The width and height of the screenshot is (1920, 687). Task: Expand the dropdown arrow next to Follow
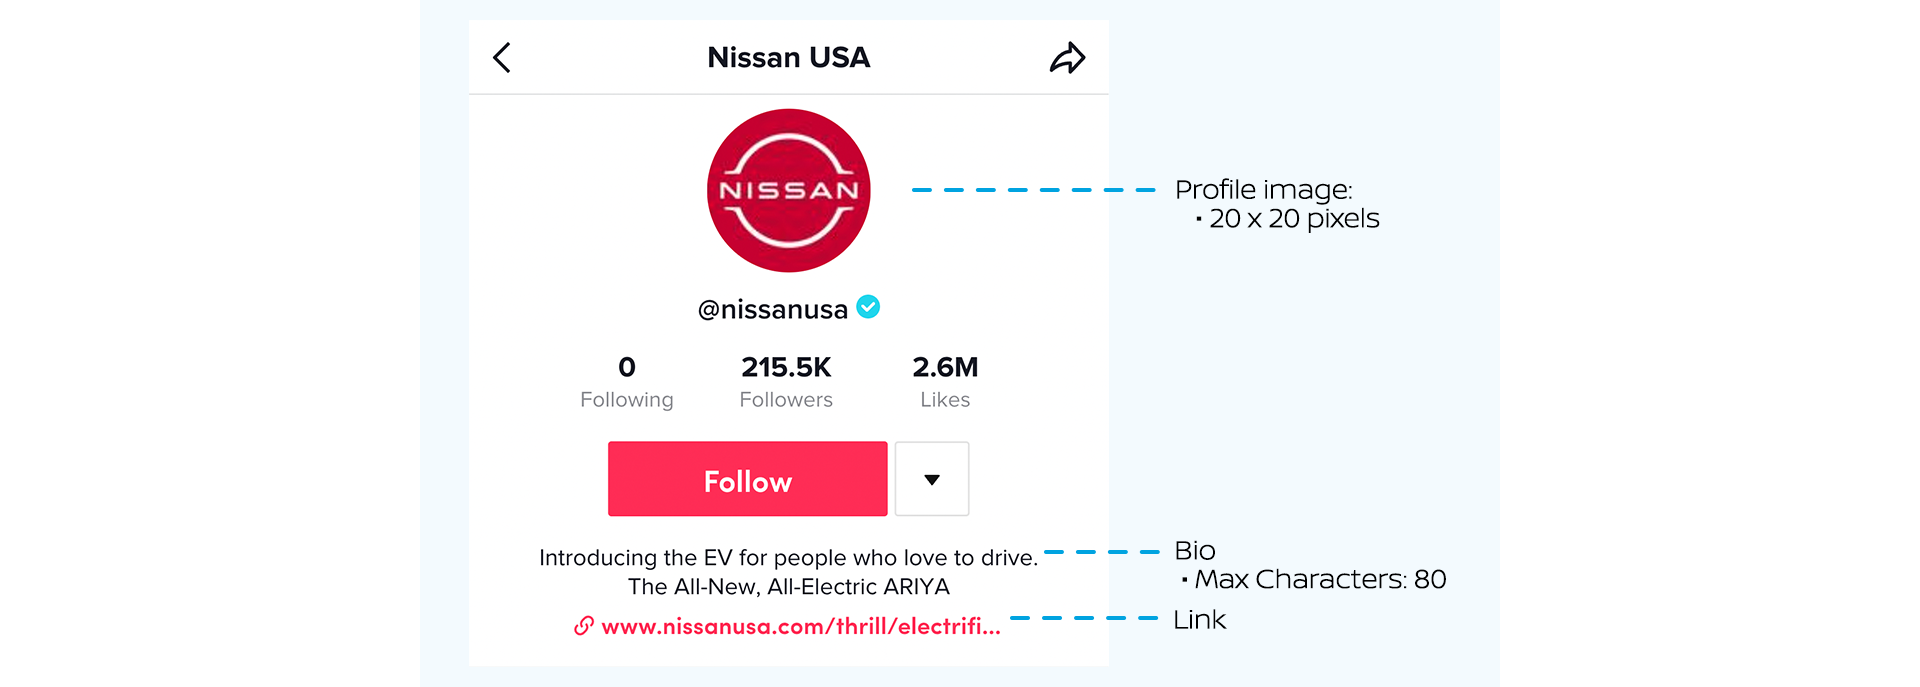coord(932,479)
